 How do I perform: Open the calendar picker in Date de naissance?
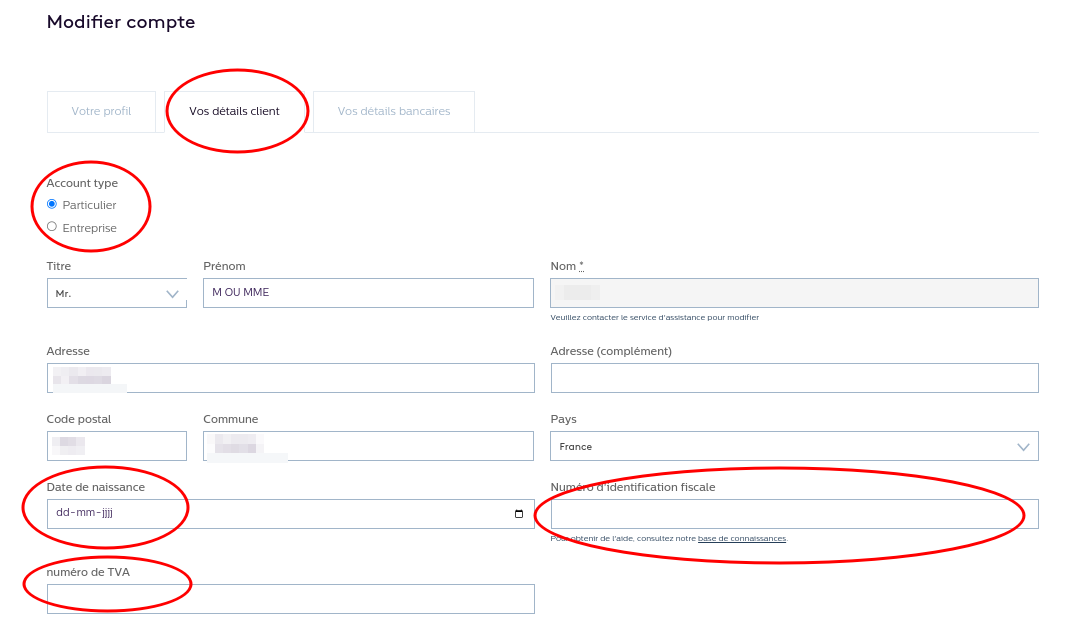point(518,514)
